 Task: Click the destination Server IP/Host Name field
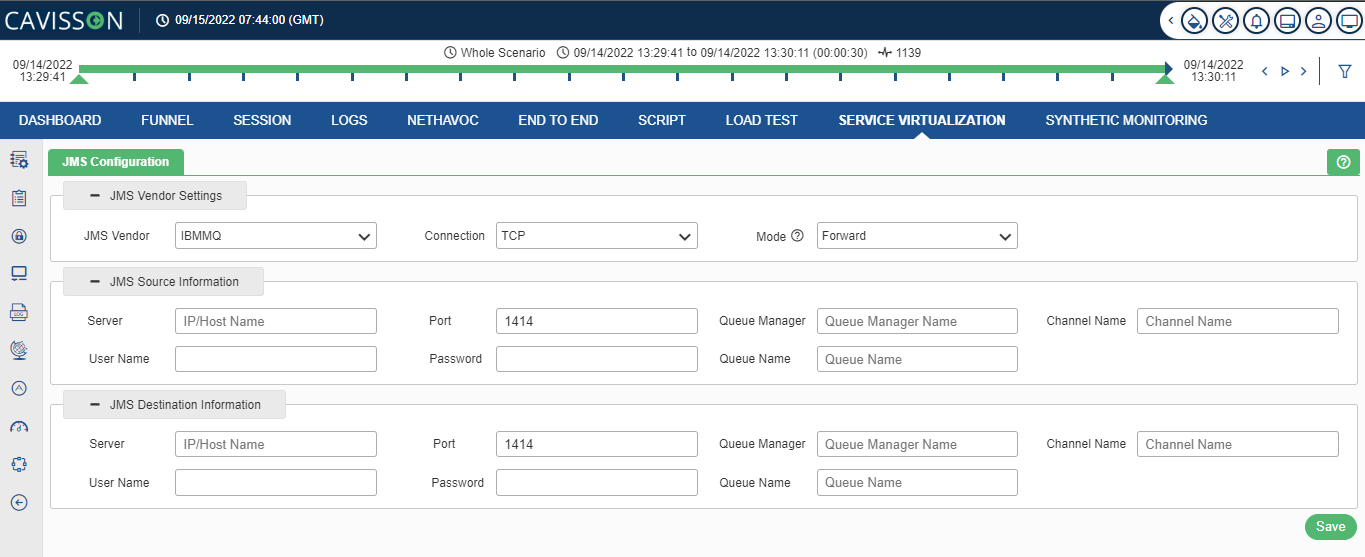click(276, 444)
